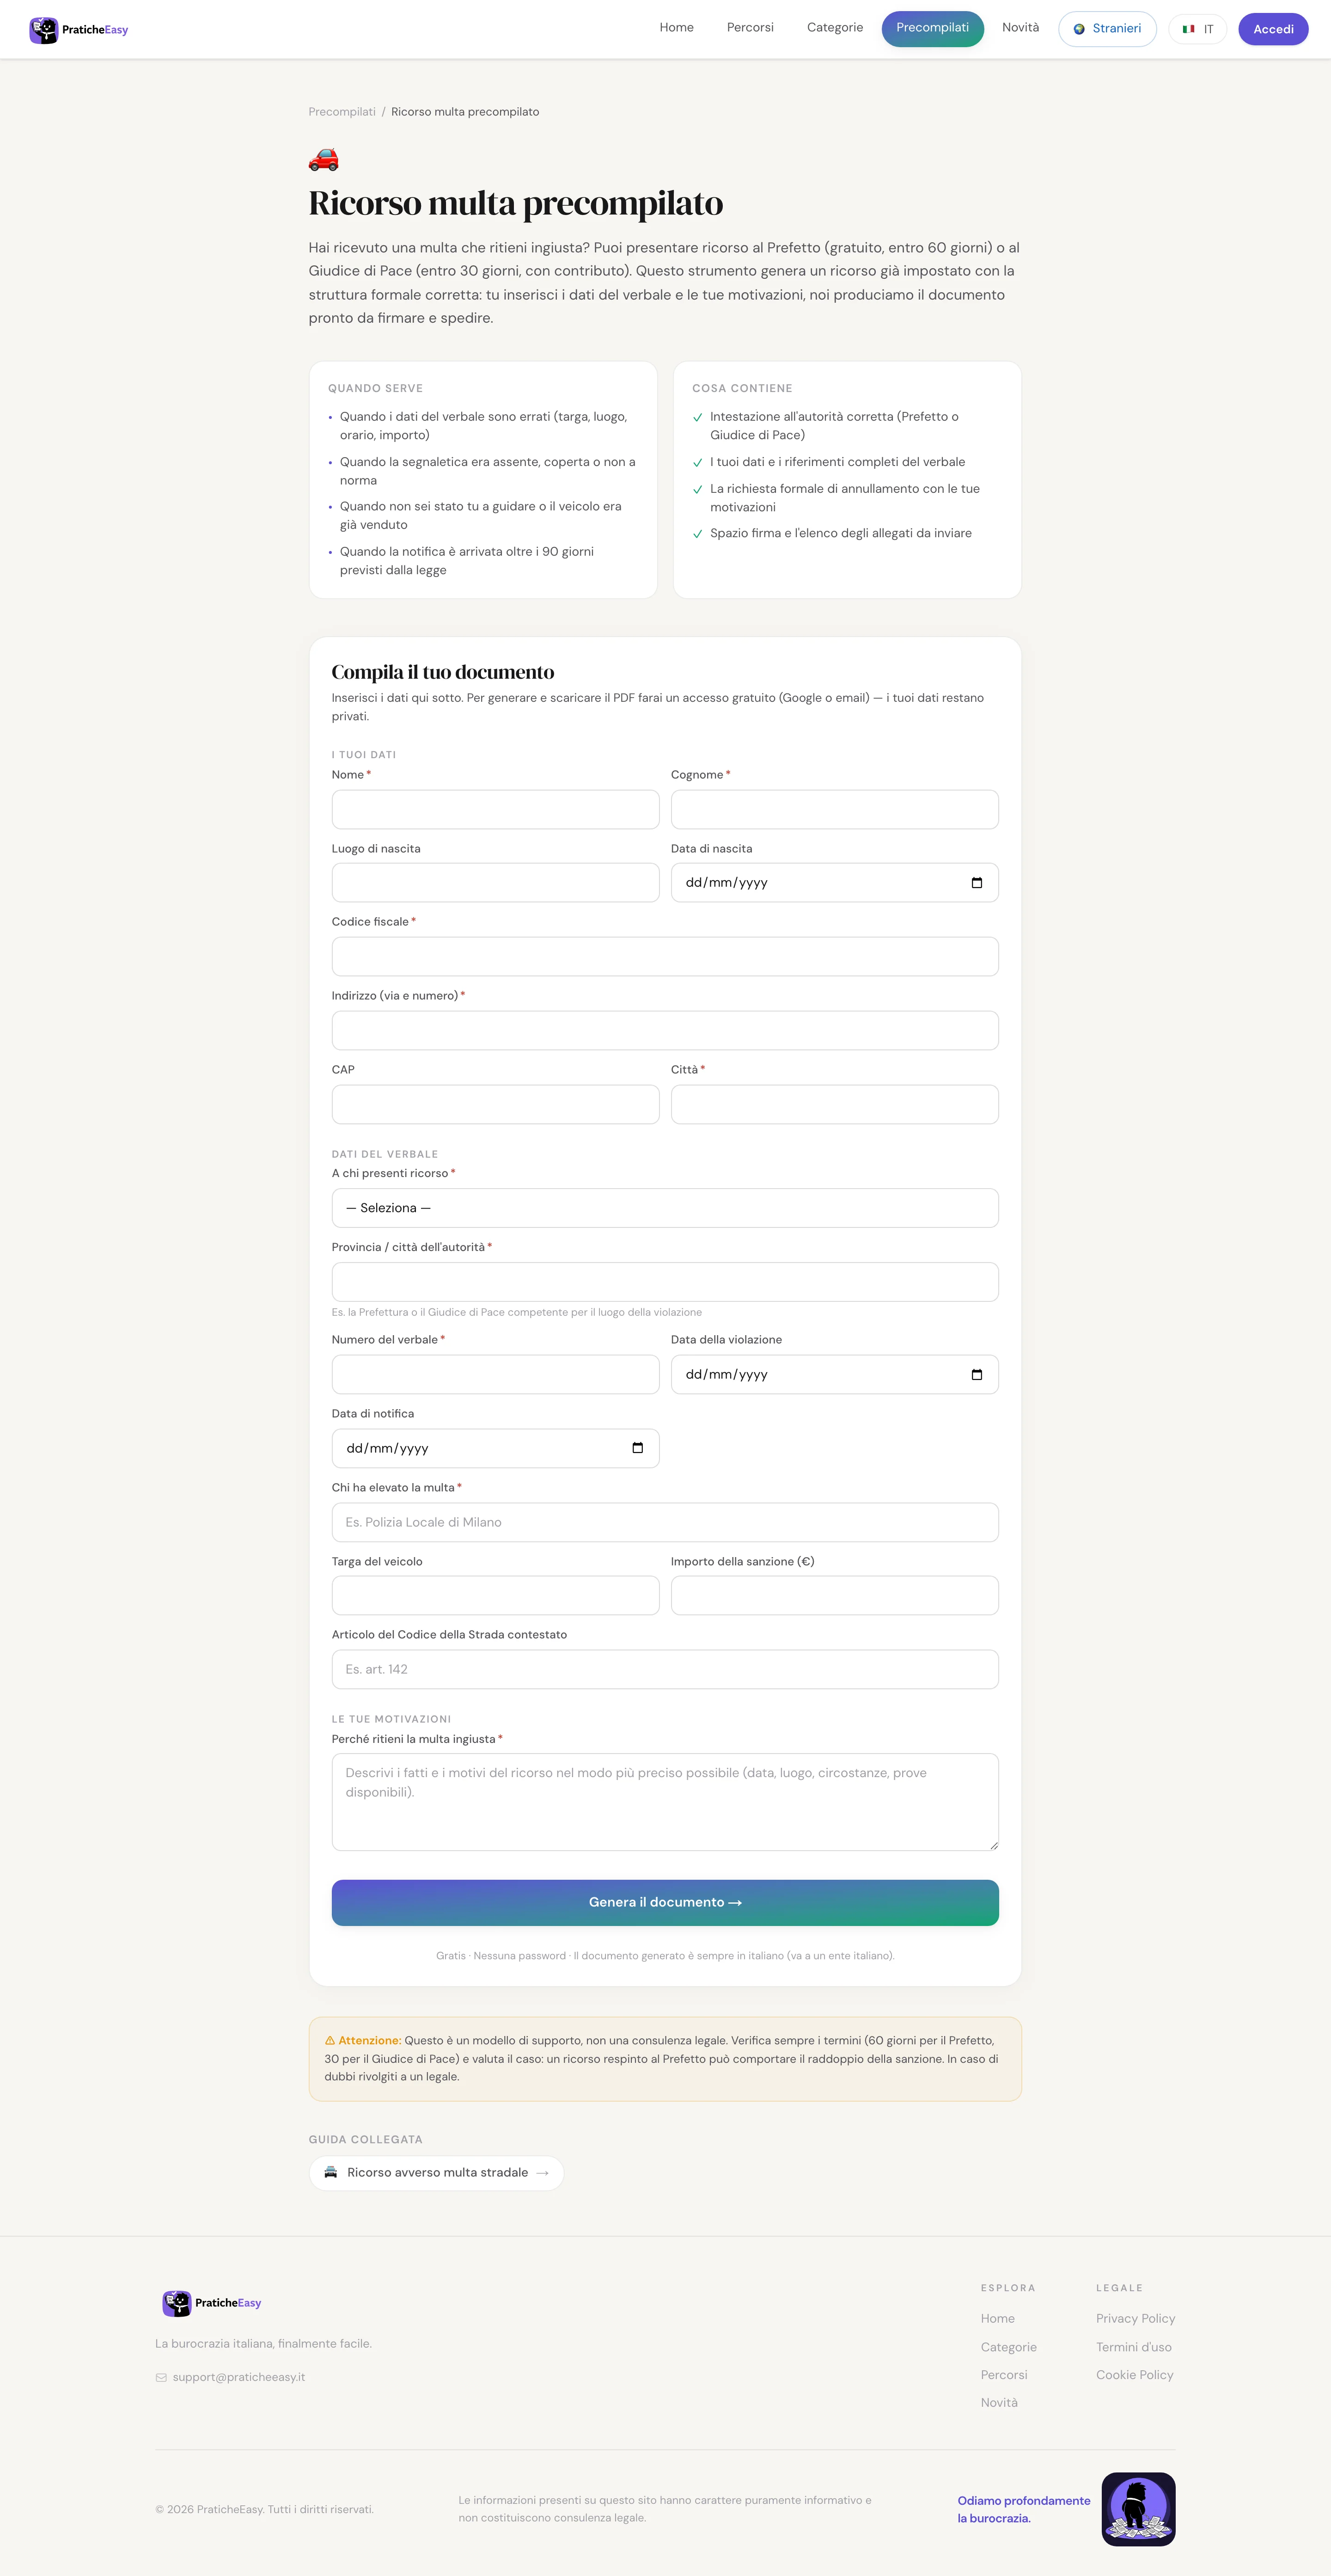
Task: Click the Nome input field
Action: 495,810
